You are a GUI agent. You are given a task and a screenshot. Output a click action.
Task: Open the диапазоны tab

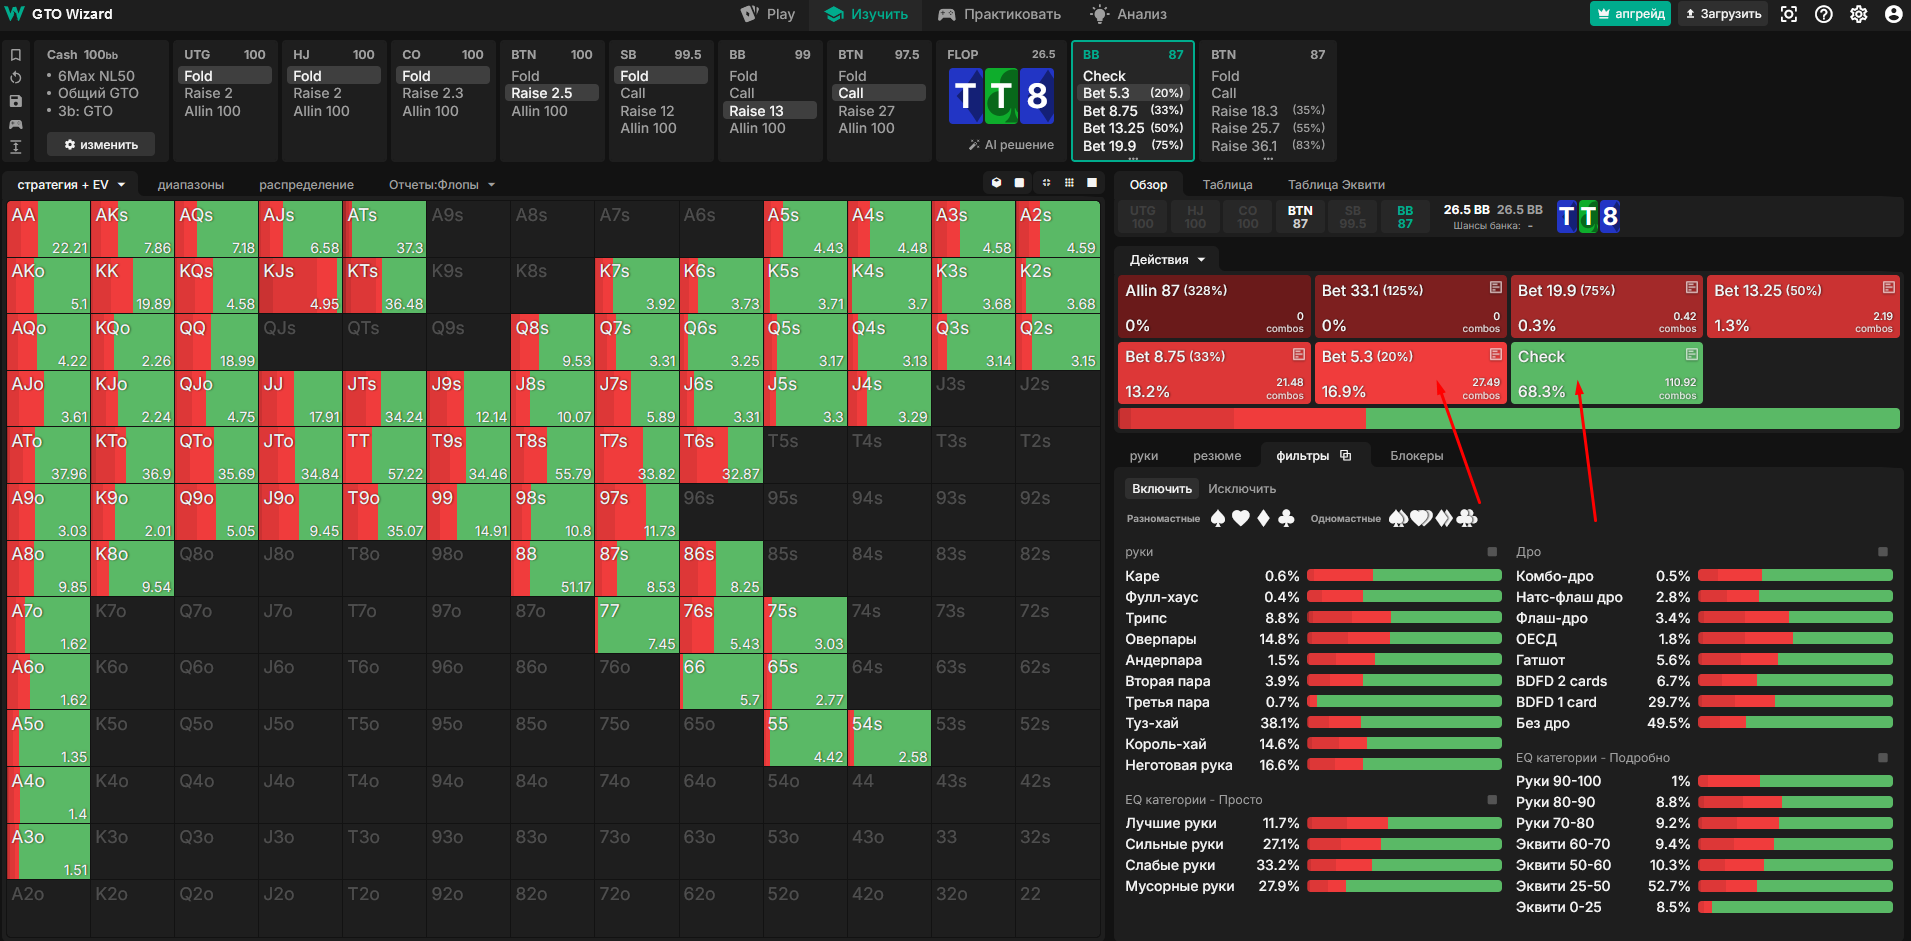(x=190, y=185)
